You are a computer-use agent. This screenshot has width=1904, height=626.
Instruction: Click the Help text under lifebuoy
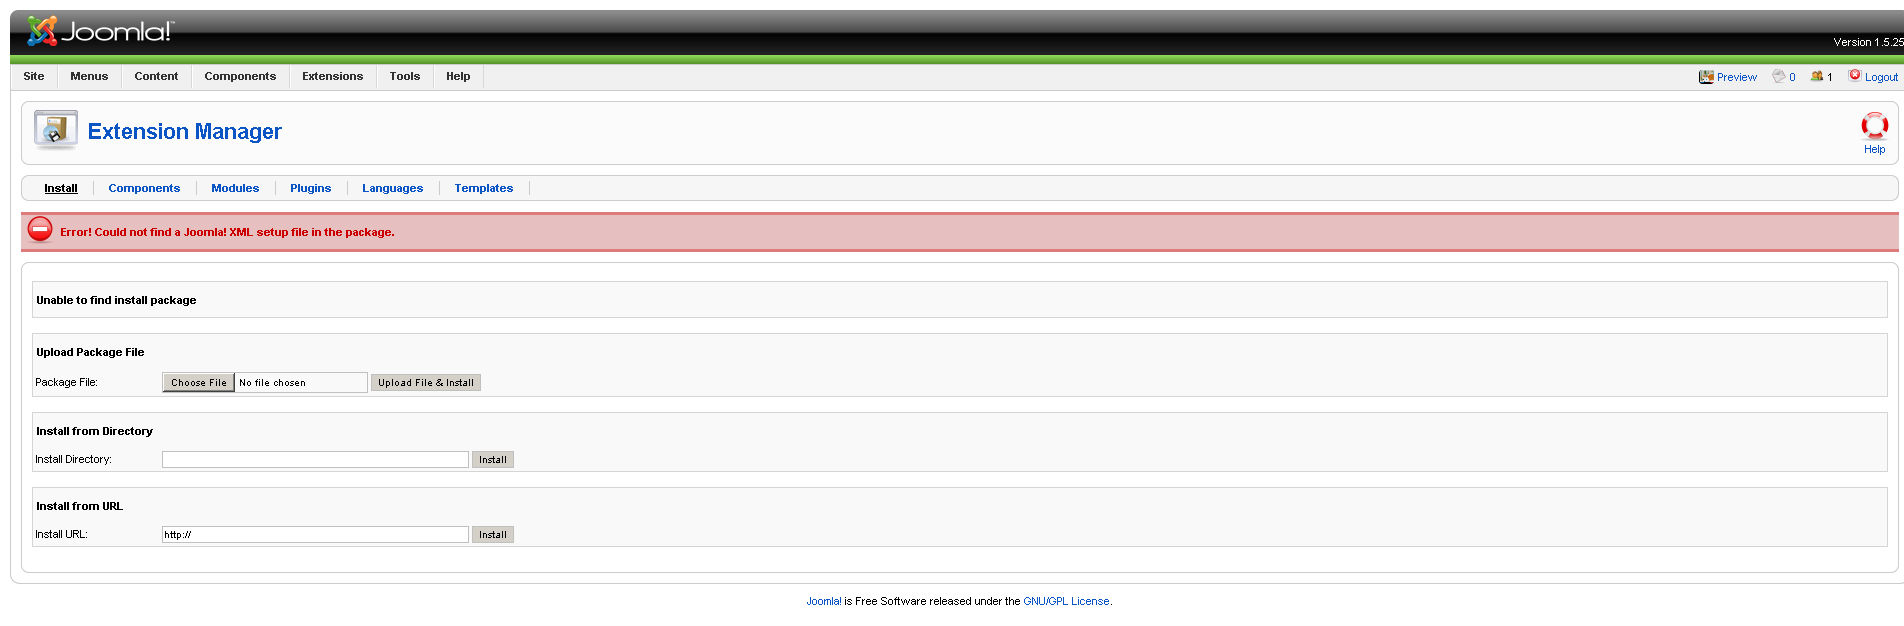point(1874,149)
